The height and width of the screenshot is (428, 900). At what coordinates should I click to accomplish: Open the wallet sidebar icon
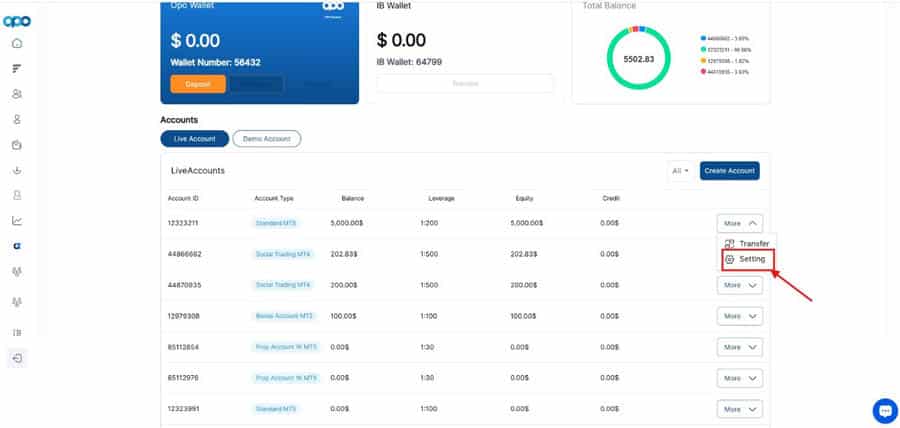17,145
